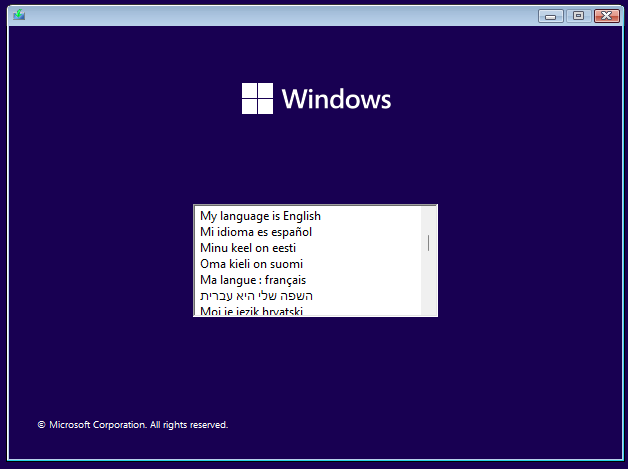Choose "Ma langue : français" row
The width and height of the screenshot is (628, 469).
[x=308, y=280]
